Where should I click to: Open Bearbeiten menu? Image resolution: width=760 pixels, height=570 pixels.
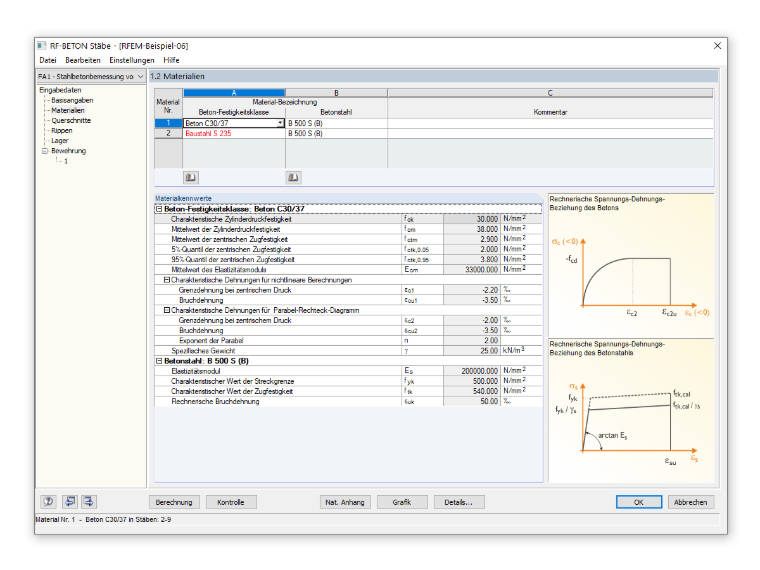[x=83, y=60]
